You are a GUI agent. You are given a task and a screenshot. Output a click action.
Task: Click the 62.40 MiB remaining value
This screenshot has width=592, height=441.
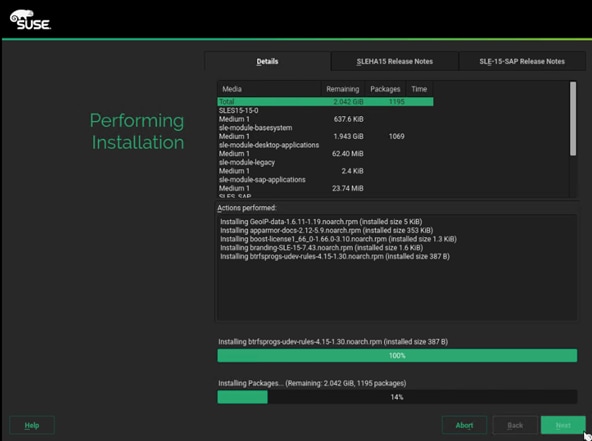pyautogui.click(x=347, y=154)
